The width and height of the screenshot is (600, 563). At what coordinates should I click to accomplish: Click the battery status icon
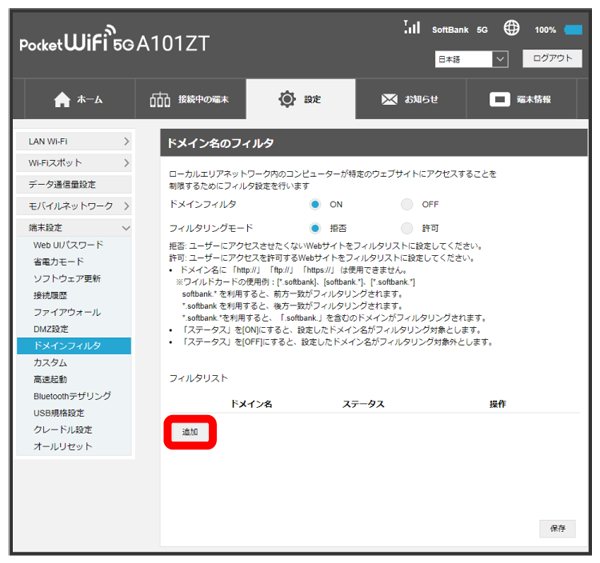(x=573, y=30)
